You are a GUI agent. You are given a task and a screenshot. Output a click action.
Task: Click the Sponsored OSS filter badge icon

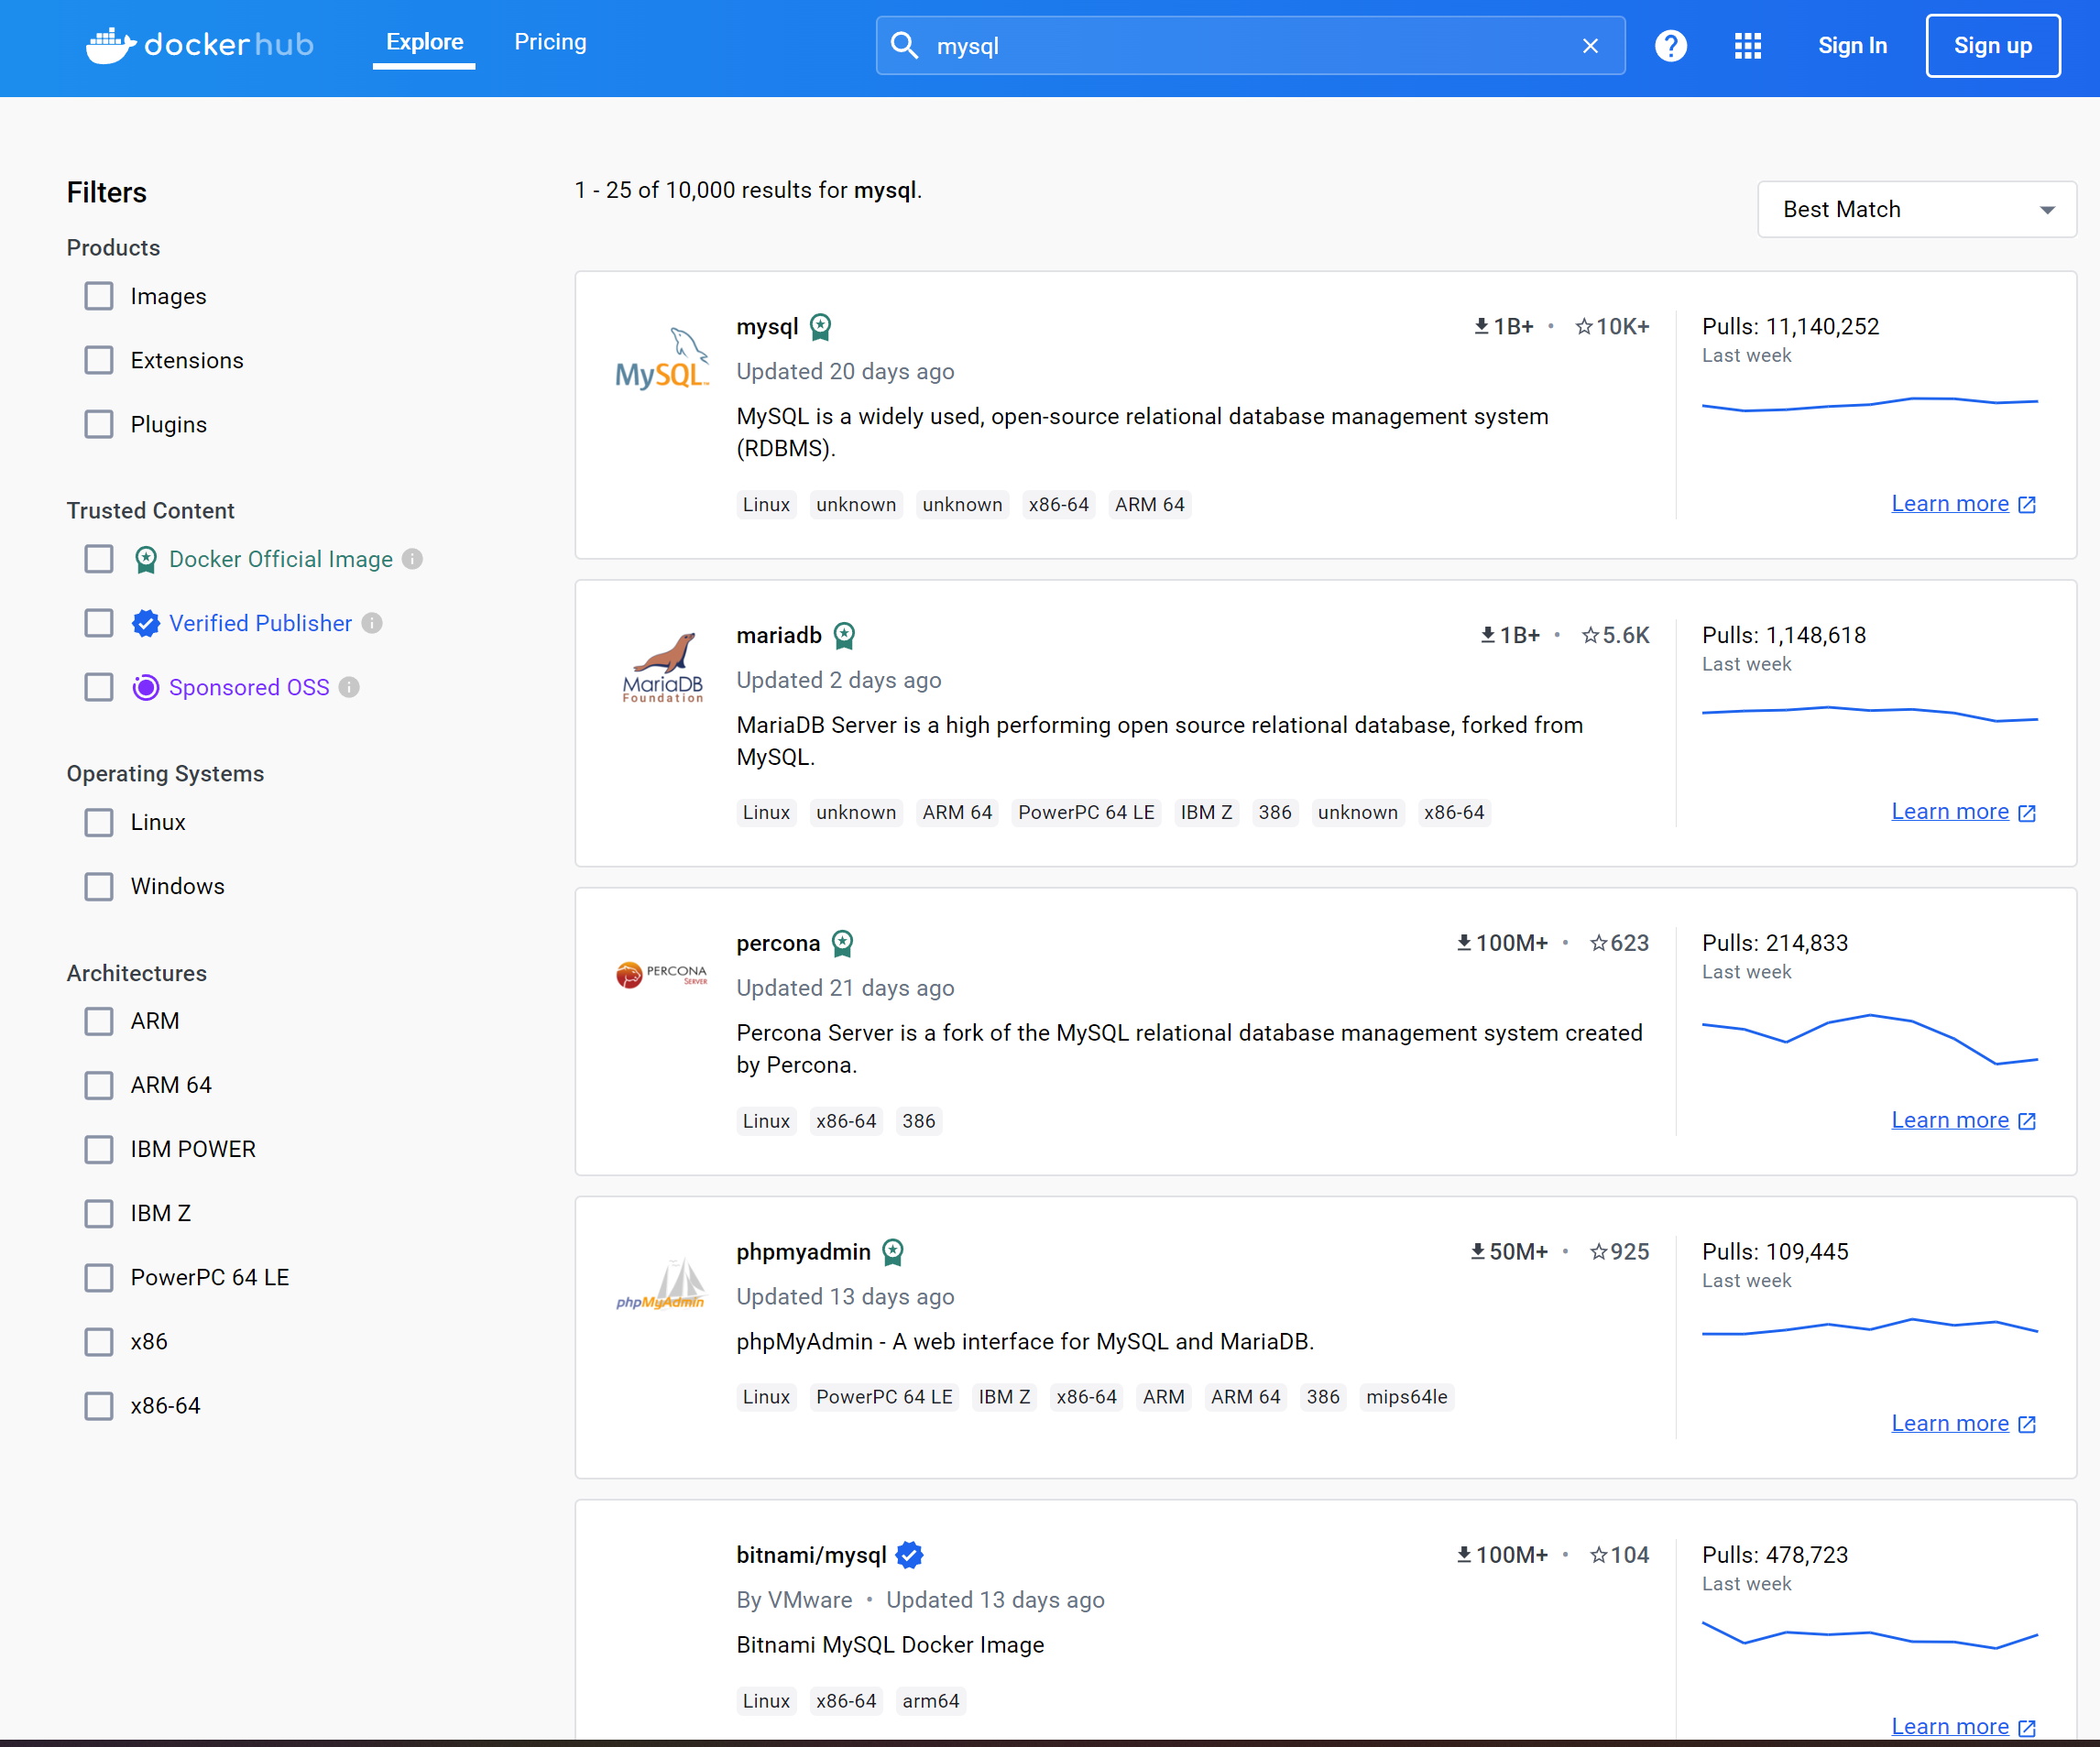click(x=146, y=687)
